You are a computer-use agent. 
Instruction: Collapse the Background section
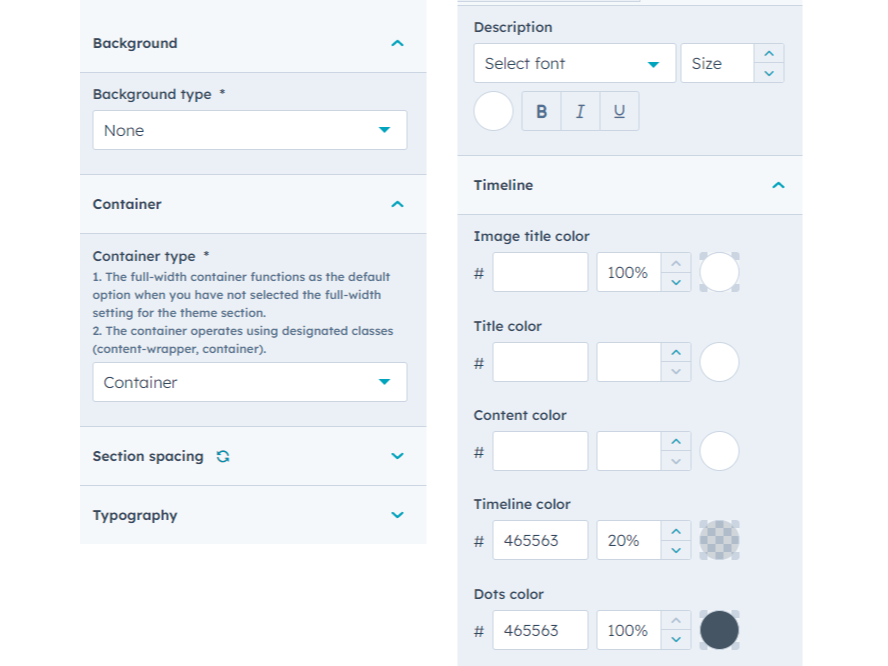click(397, 43)
